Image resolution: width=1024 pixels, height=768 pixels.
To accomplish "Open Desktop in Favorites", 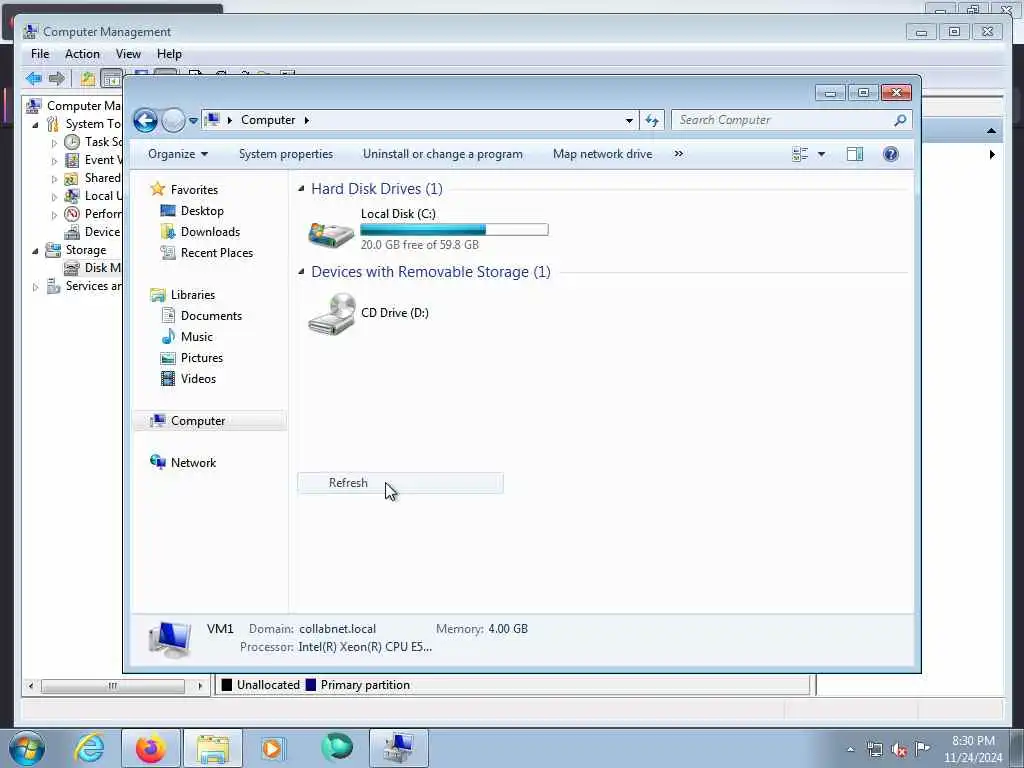I will pyautogui.click(x=202, y=211).
